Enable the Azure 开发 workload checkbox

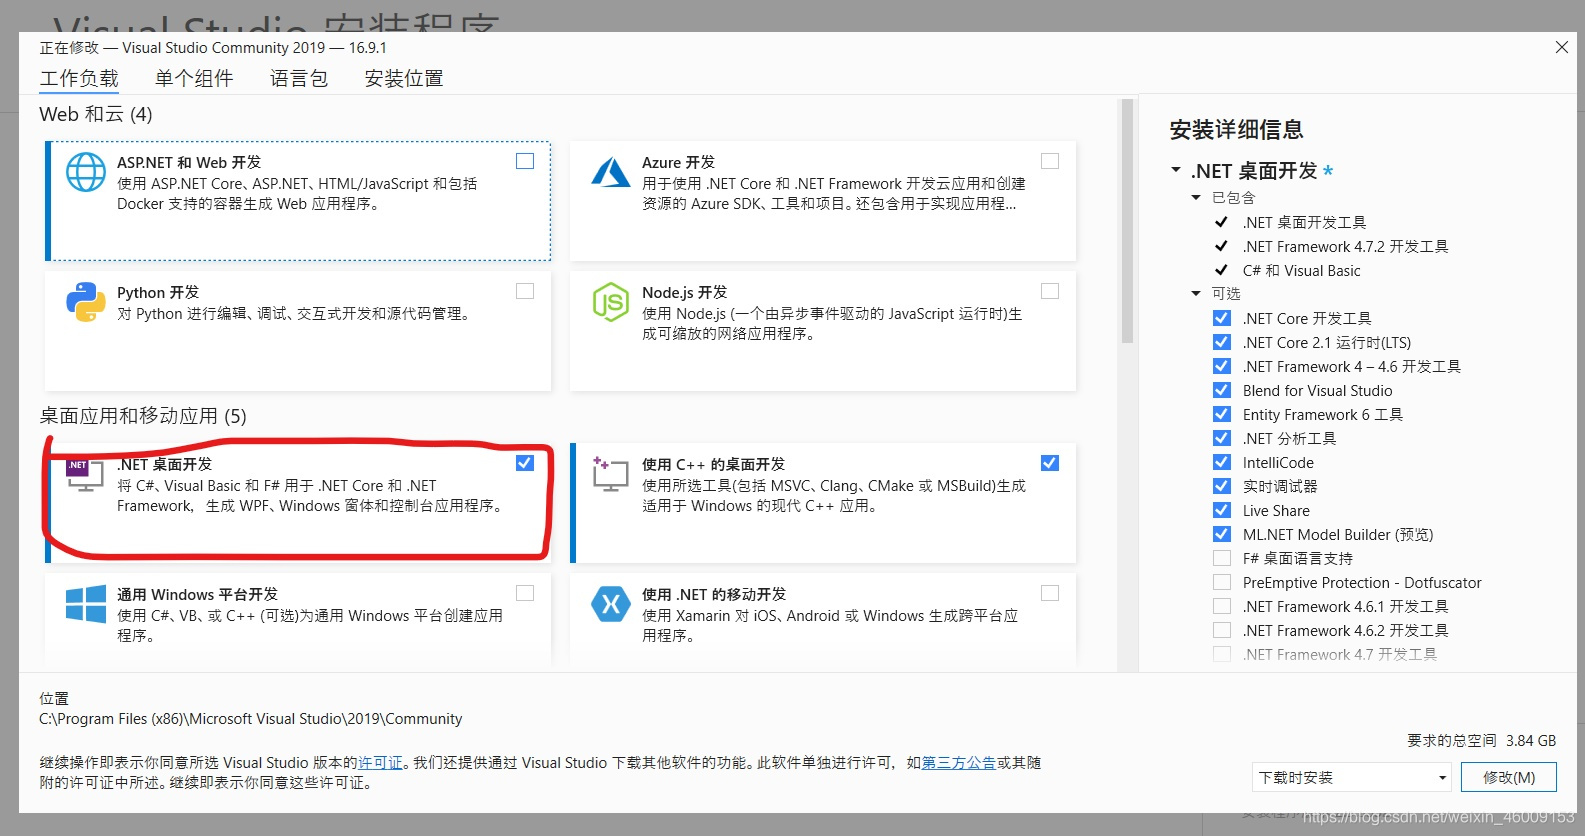pos(1050,161)
